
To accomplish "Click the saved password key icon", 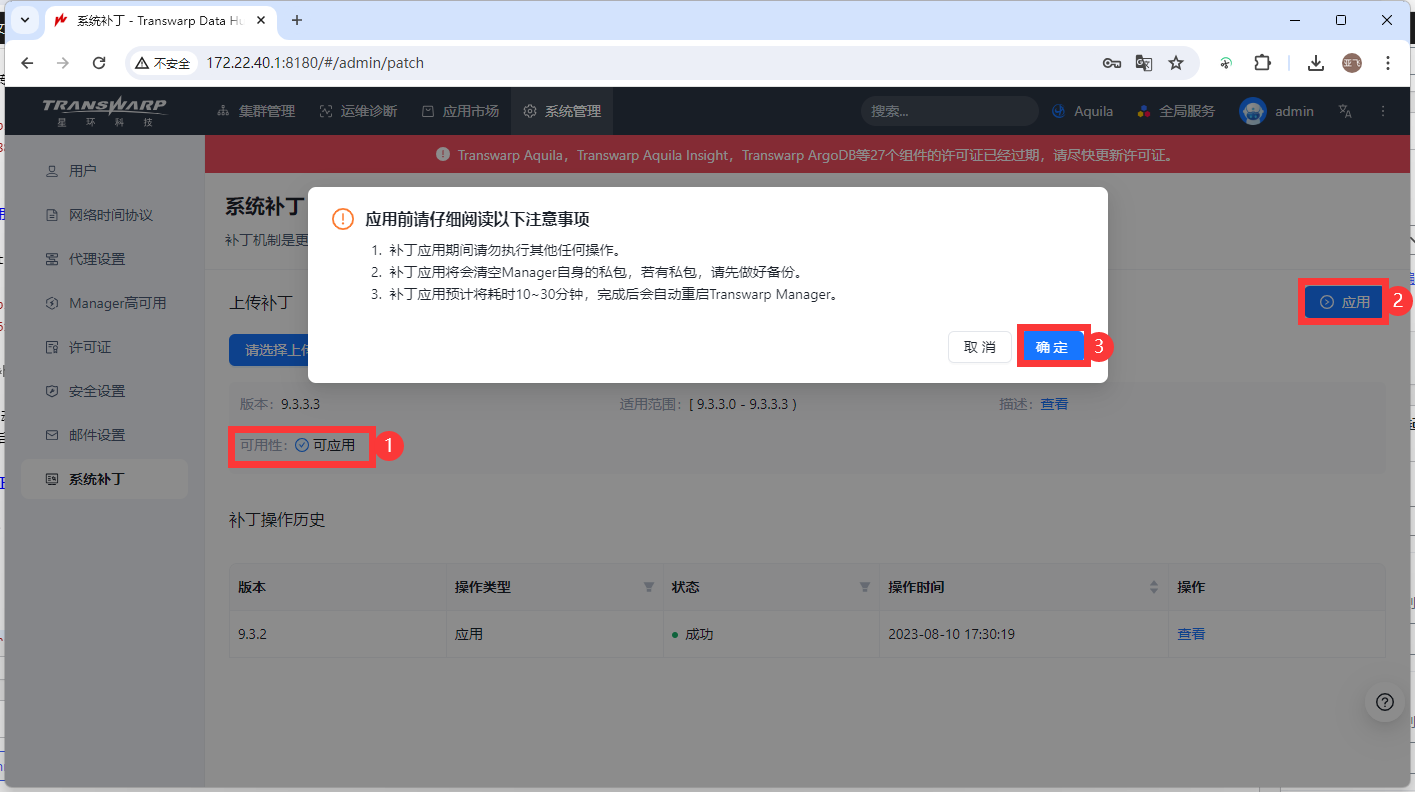I will 1112,63.
